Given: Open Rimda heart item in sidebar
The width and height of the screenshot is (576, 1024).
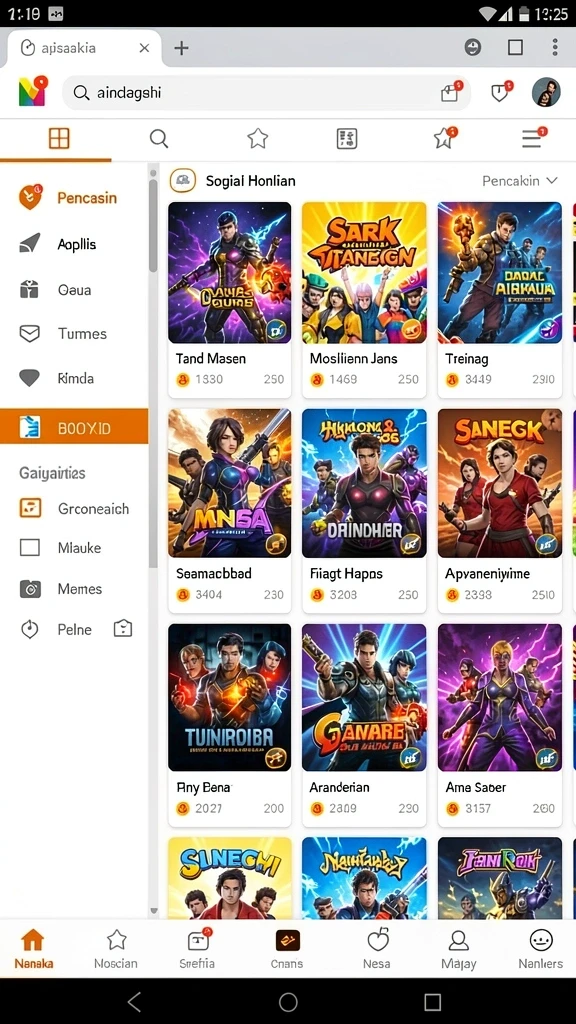Looking at the screenshot, I should 74,378.
